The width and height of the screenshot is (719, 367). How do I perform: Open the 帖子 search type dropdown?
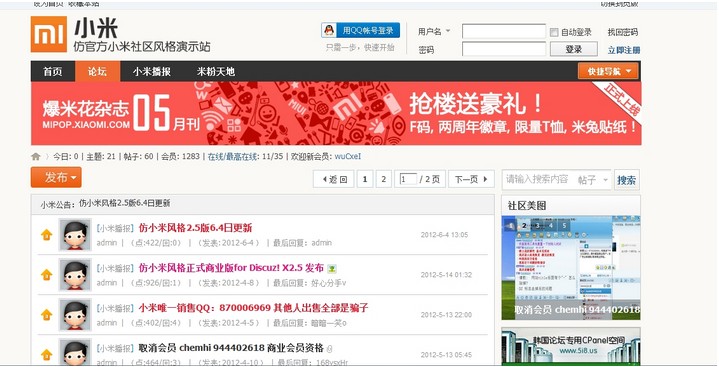pos(593,180)
